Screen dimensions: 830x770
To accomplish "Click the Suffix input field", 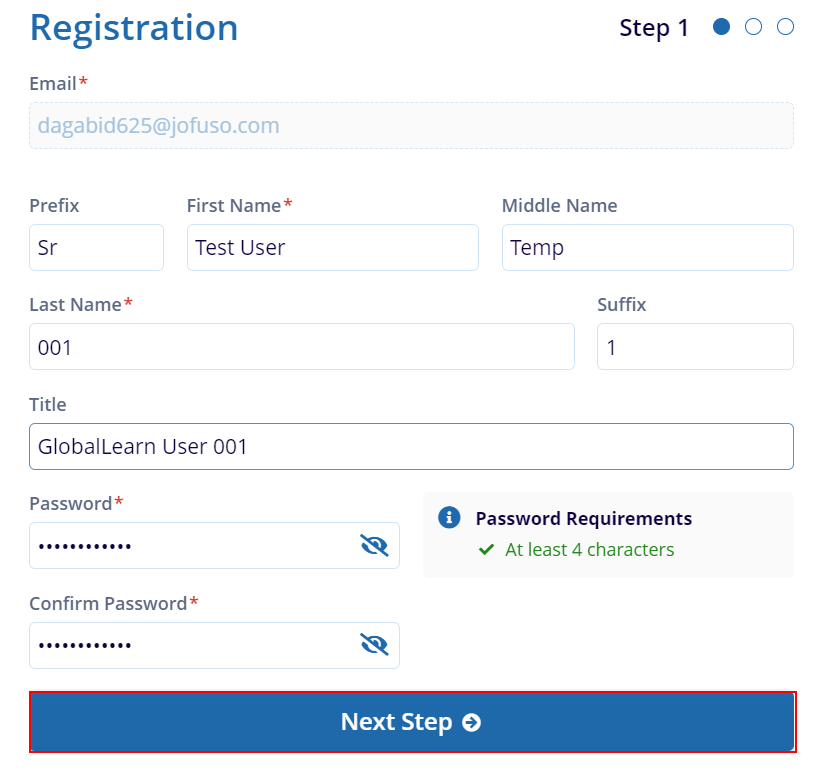I will tap(695, 347).
